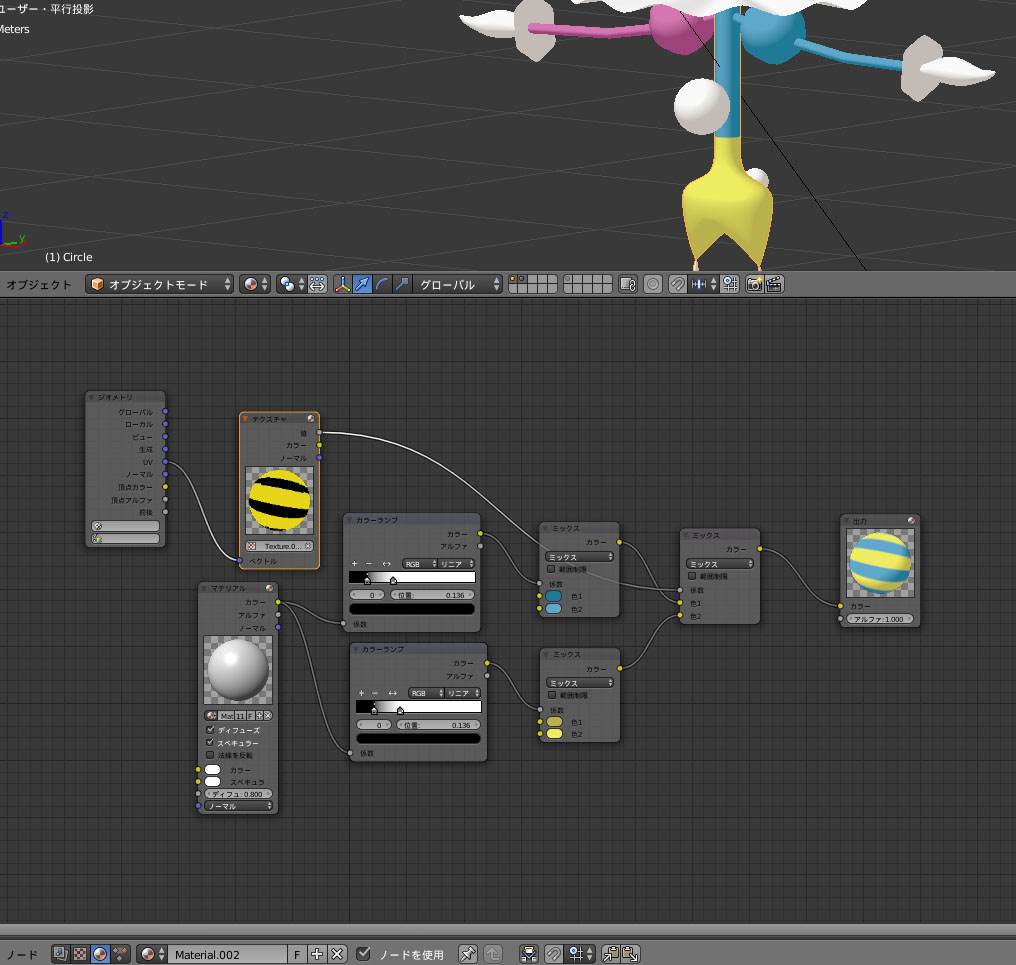This screenshot has height=965, width=1016.
Task: Open the material browse sphere dropdown
Action: 152,953
